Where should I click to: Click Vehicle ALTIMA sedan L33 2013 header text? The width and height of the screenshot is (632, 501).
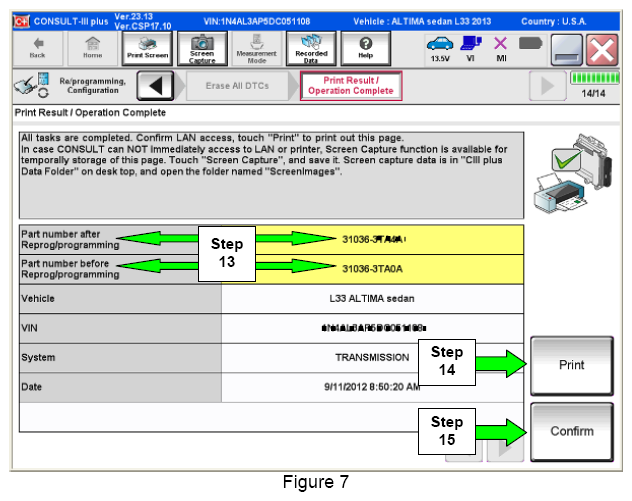point(422,21)
